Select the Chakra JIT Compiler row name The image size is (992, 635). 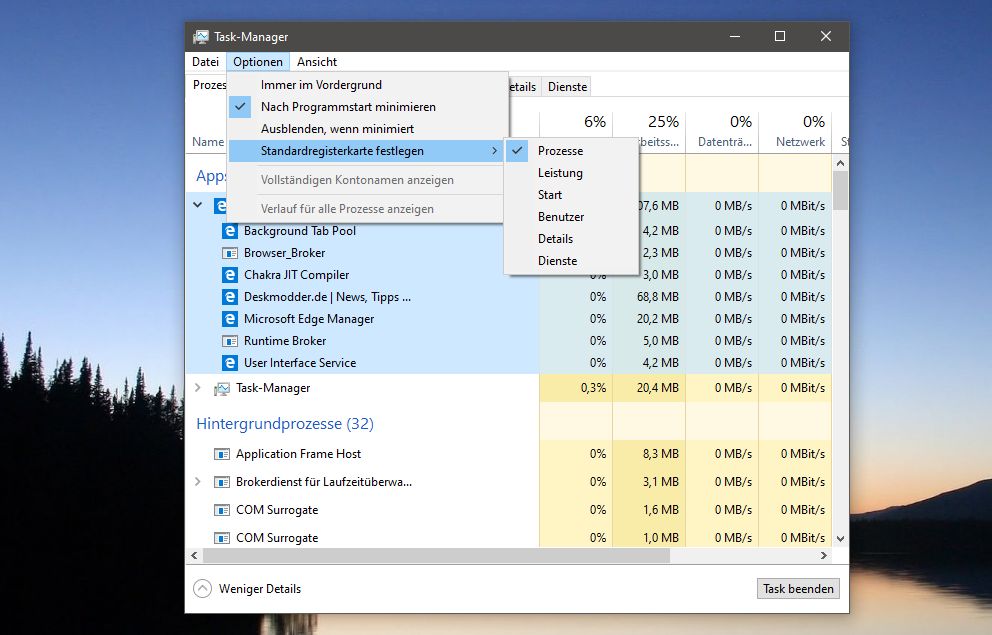coord(297,275)
